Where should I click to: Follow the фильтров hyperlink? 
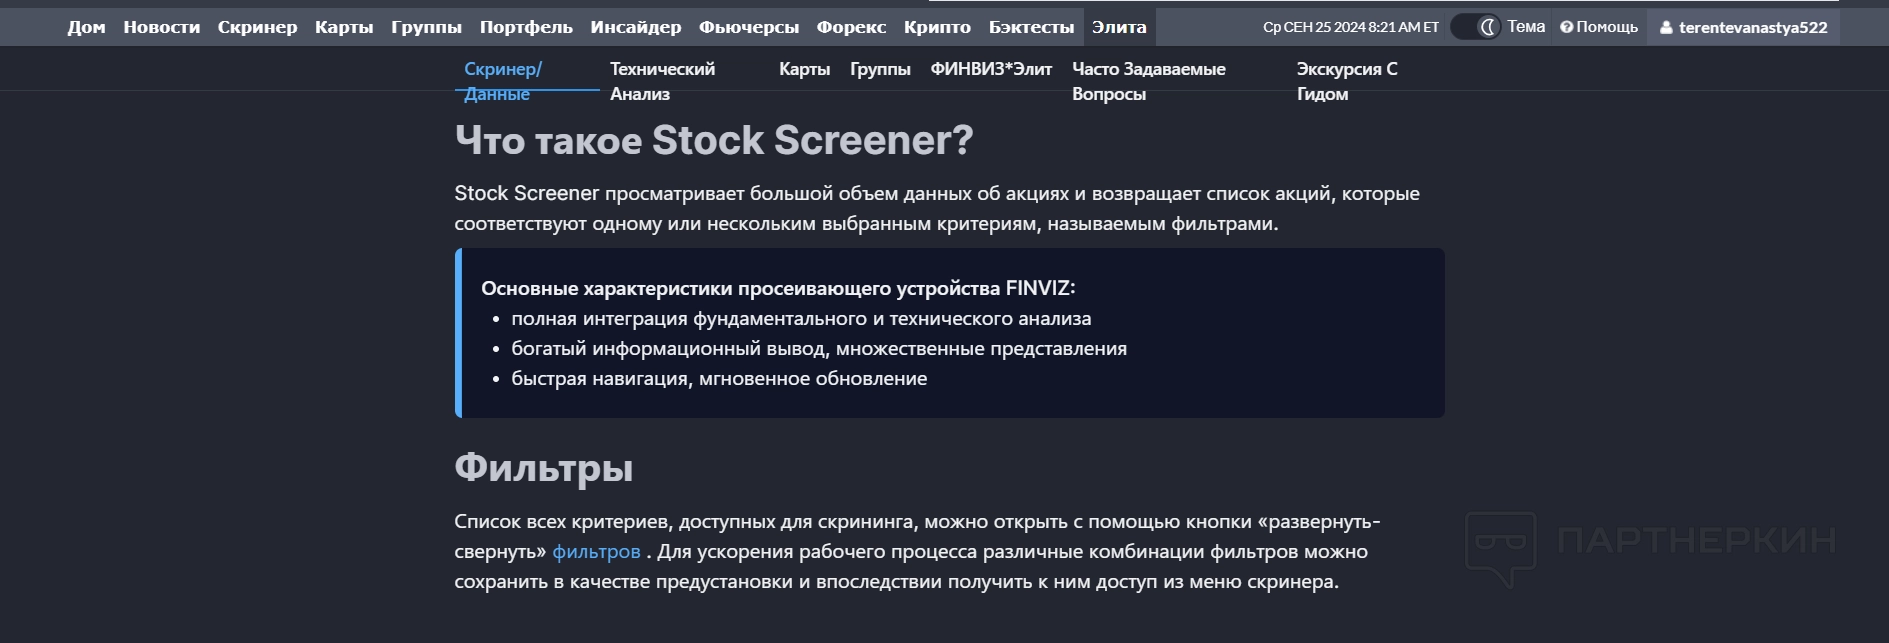tap(596, 551)
